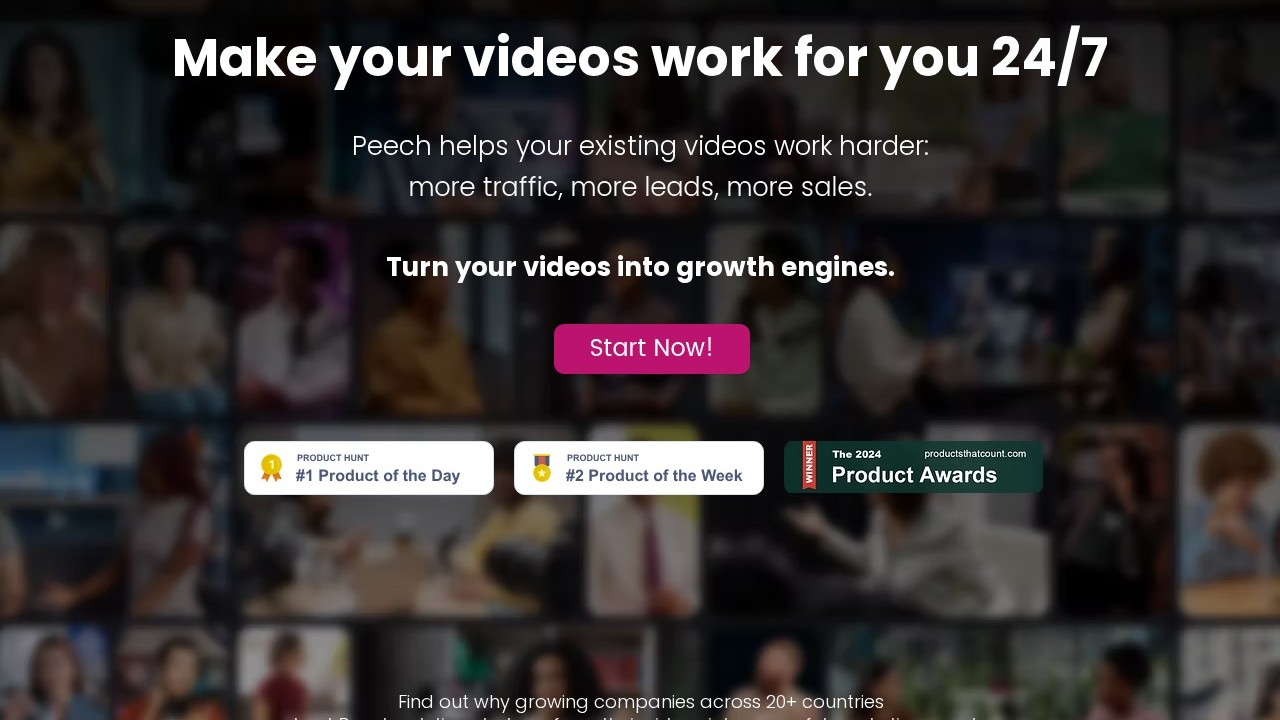
Task: Click the PRODUCT HUNT label above Product of the Week
Action: (603, 458)
